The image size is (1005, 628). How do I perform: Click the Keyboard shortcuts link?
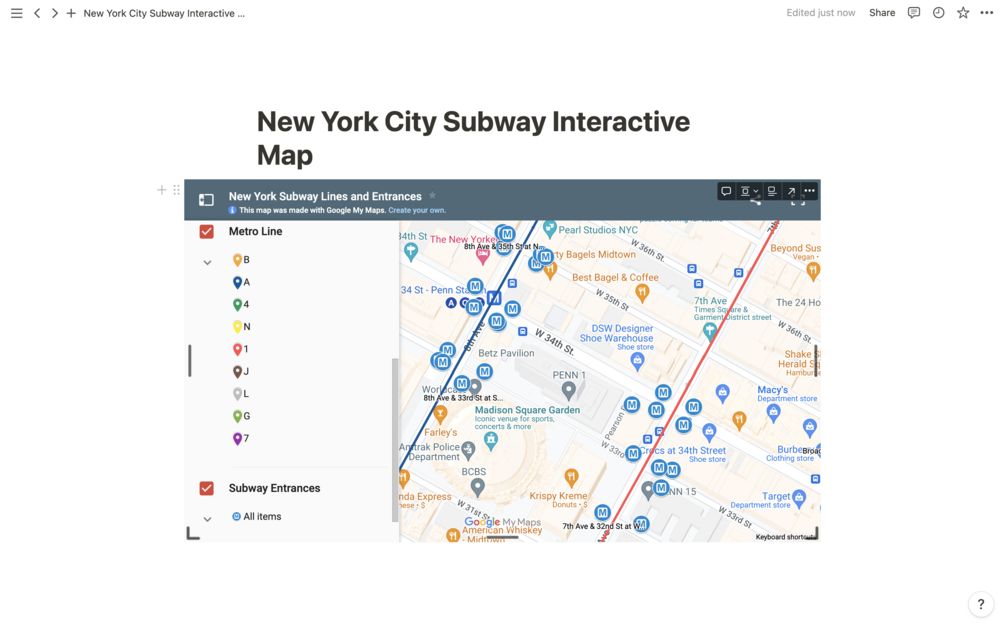click(784, 537)
